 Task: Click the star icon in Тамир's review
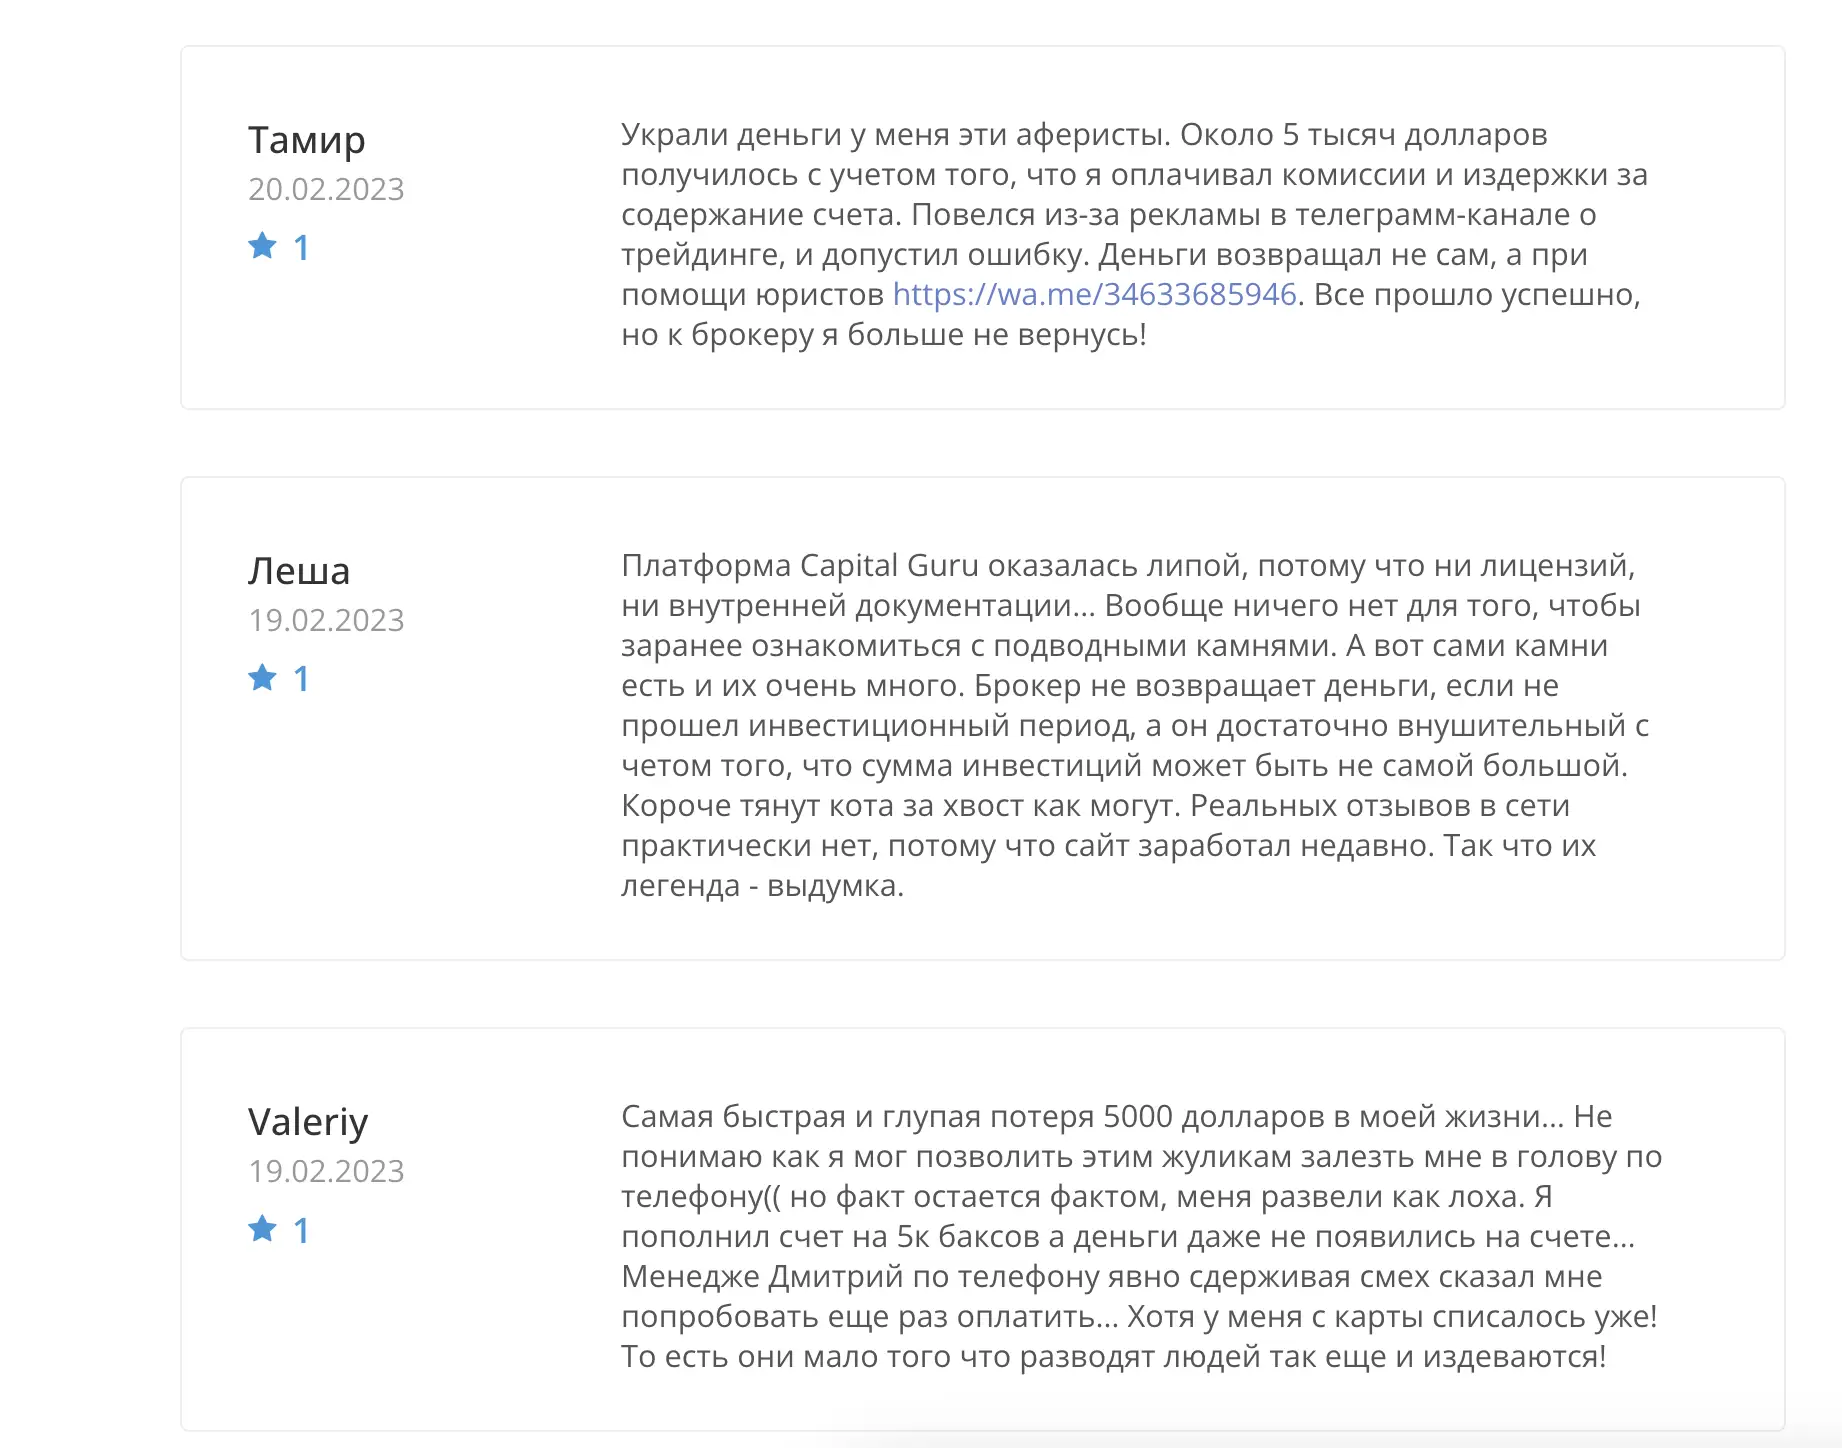[263, 246]
